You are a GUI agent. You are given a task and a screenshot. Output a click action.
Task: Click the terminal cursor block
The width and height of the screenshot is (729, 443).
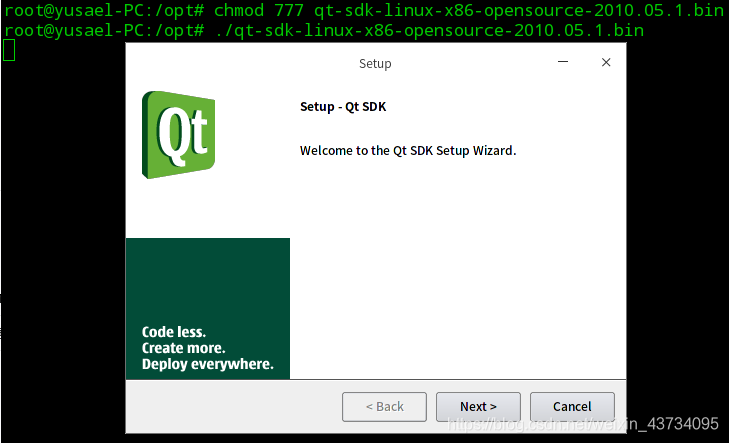9,50
